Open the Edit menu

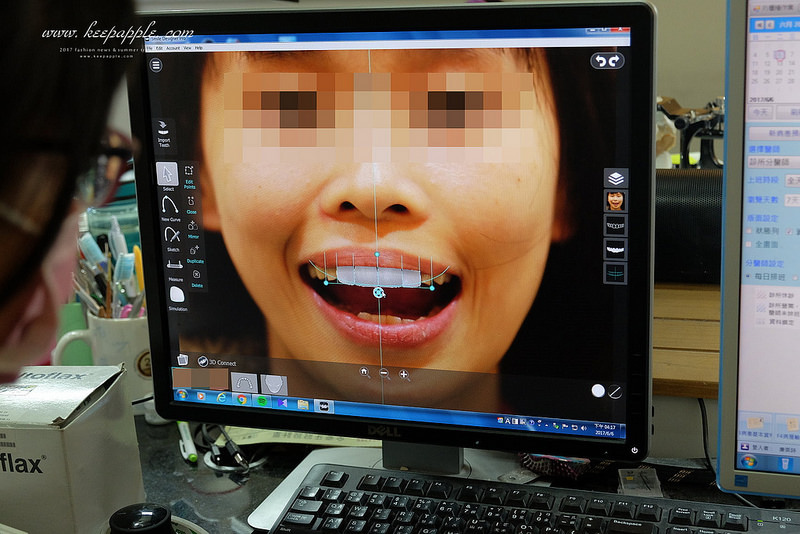[159, 48]
